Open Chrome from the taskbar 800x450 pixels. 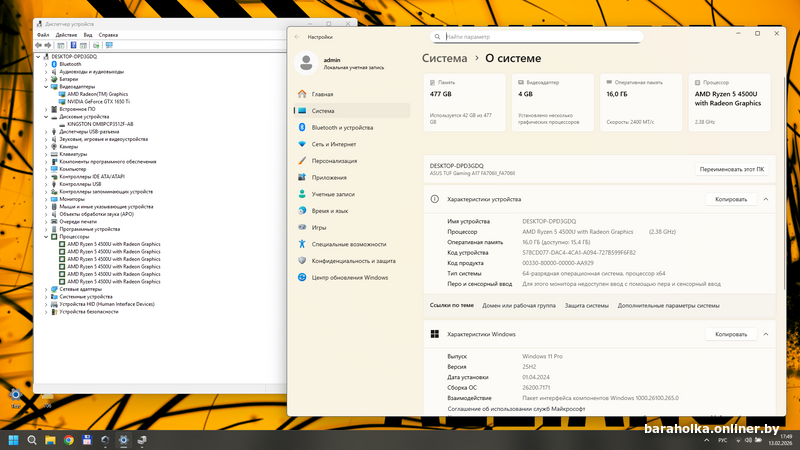[x=69, y=439]
